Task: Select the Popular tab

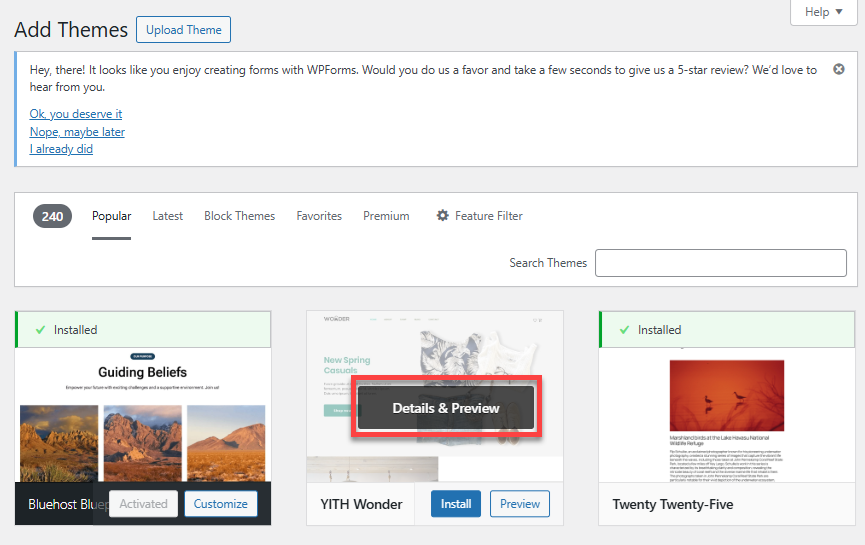Action: (111, 216)
